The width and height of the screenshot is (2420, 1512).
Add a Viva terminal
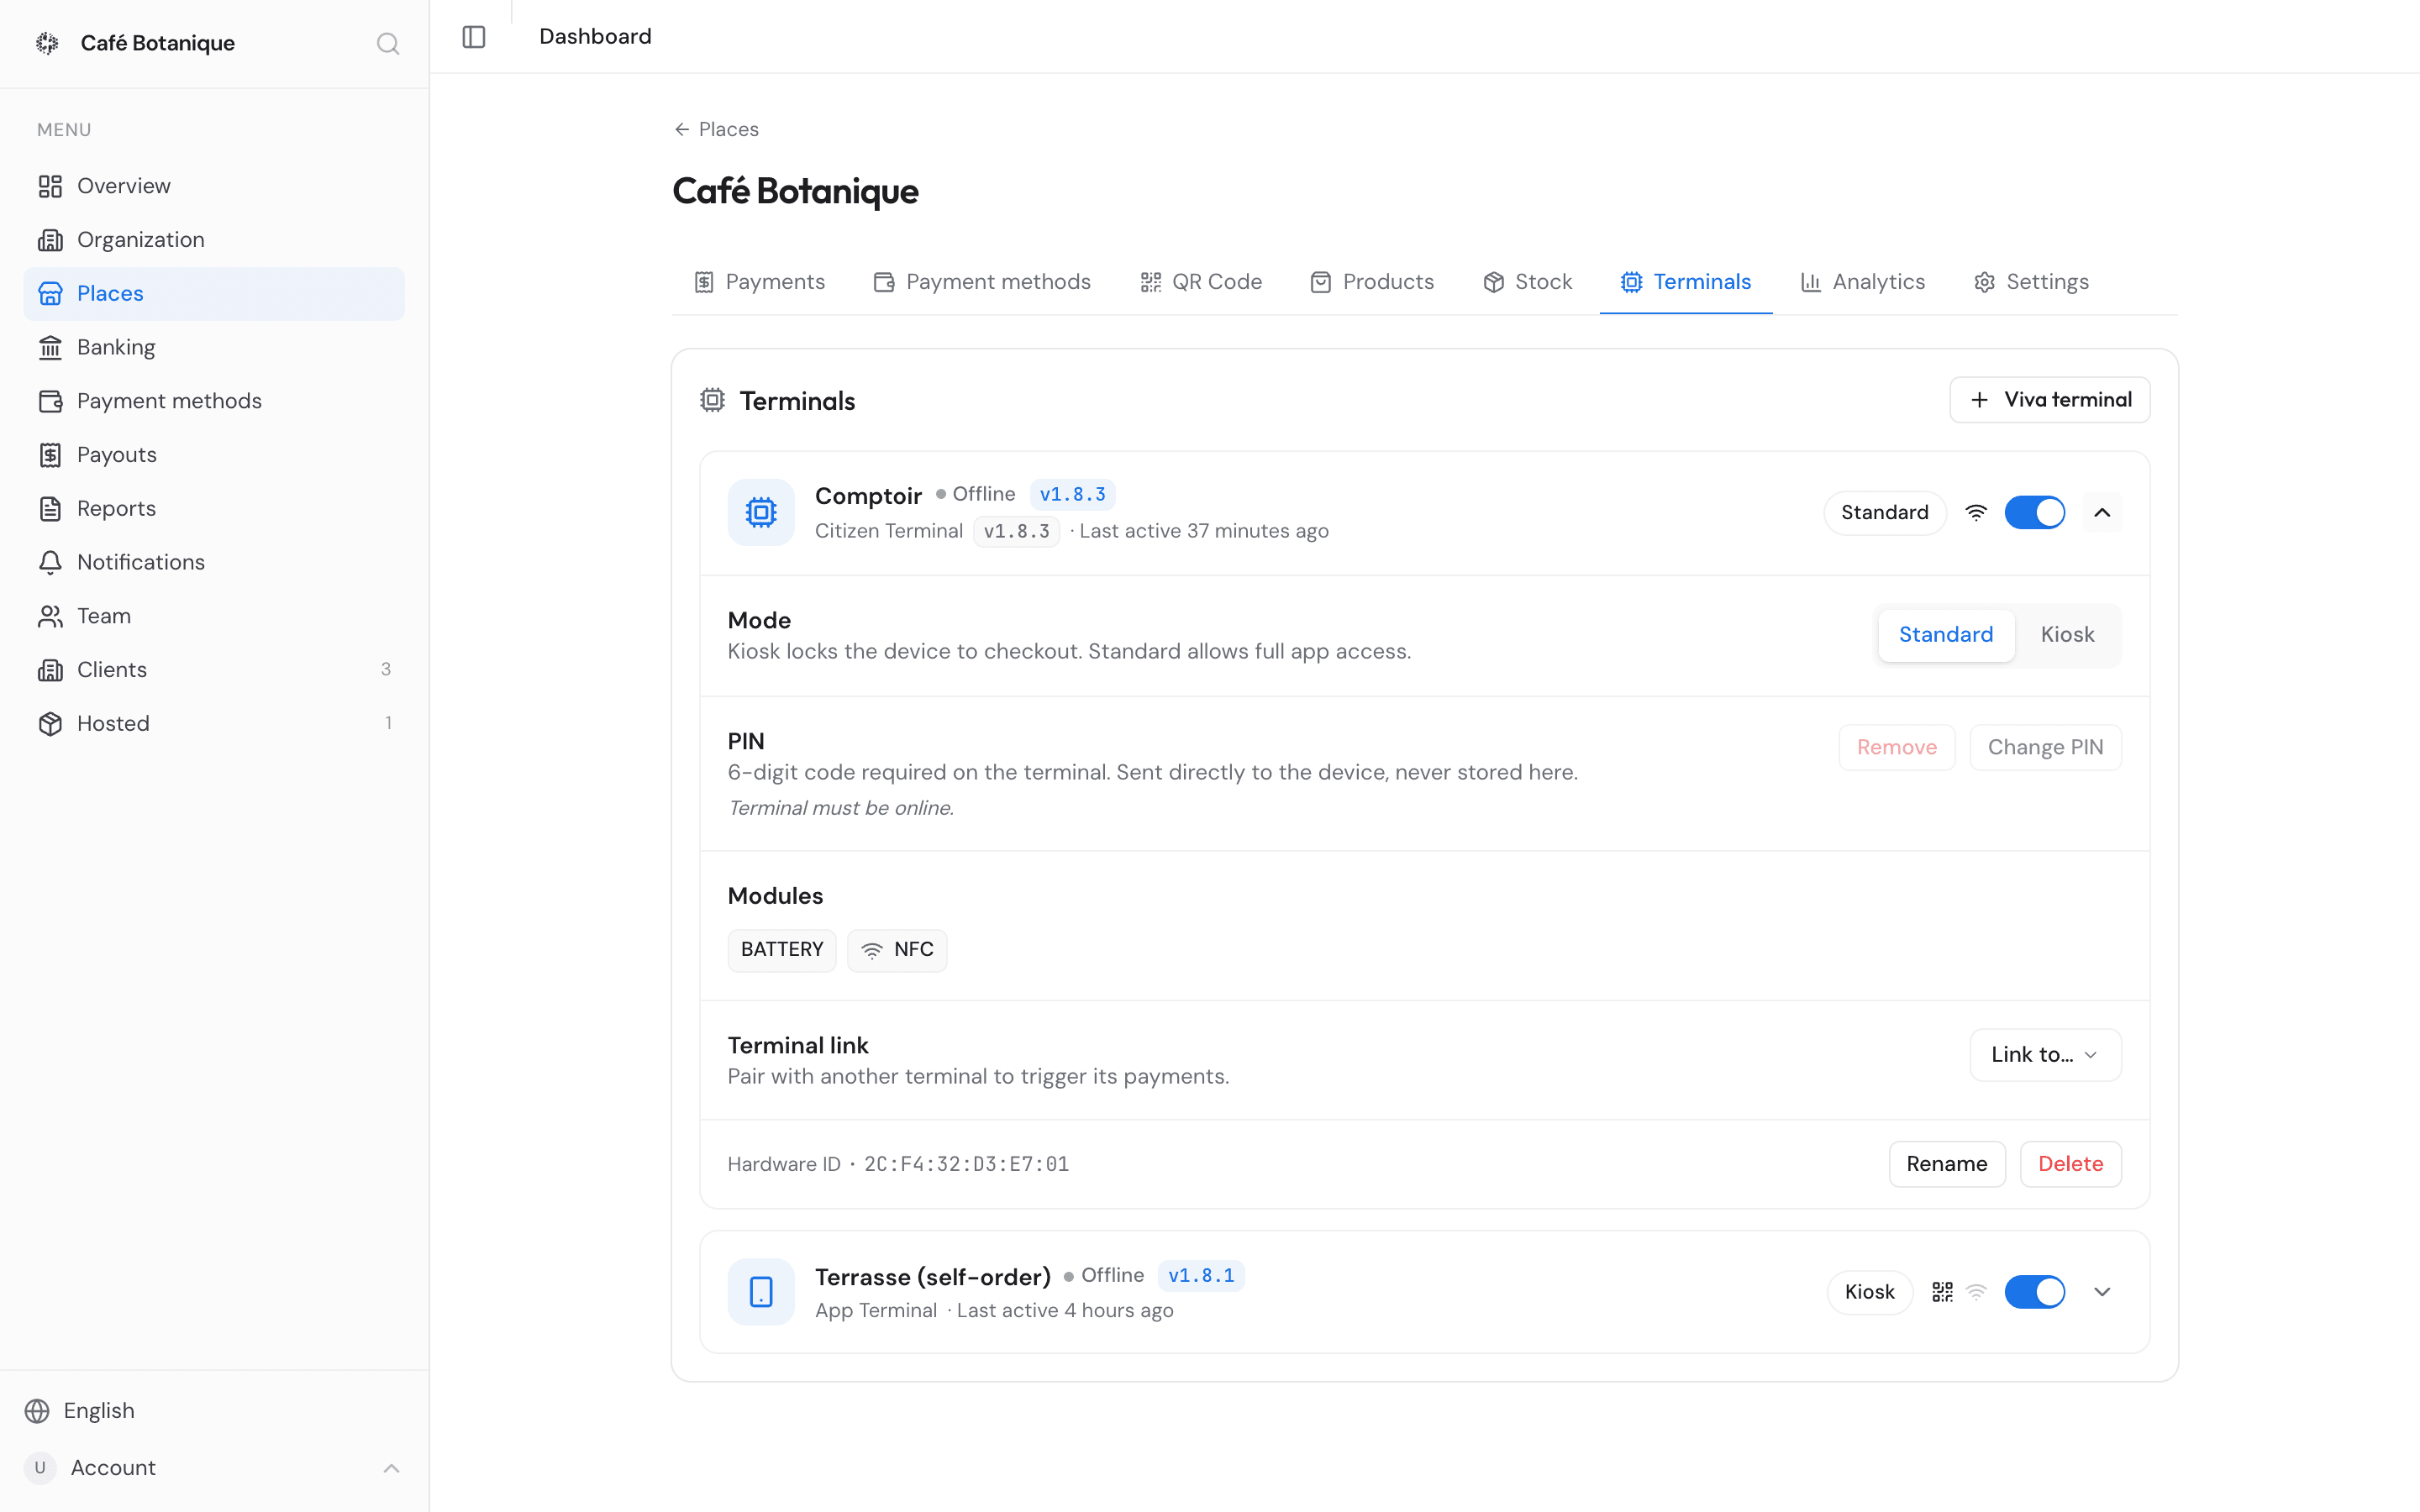[2049, 400]
